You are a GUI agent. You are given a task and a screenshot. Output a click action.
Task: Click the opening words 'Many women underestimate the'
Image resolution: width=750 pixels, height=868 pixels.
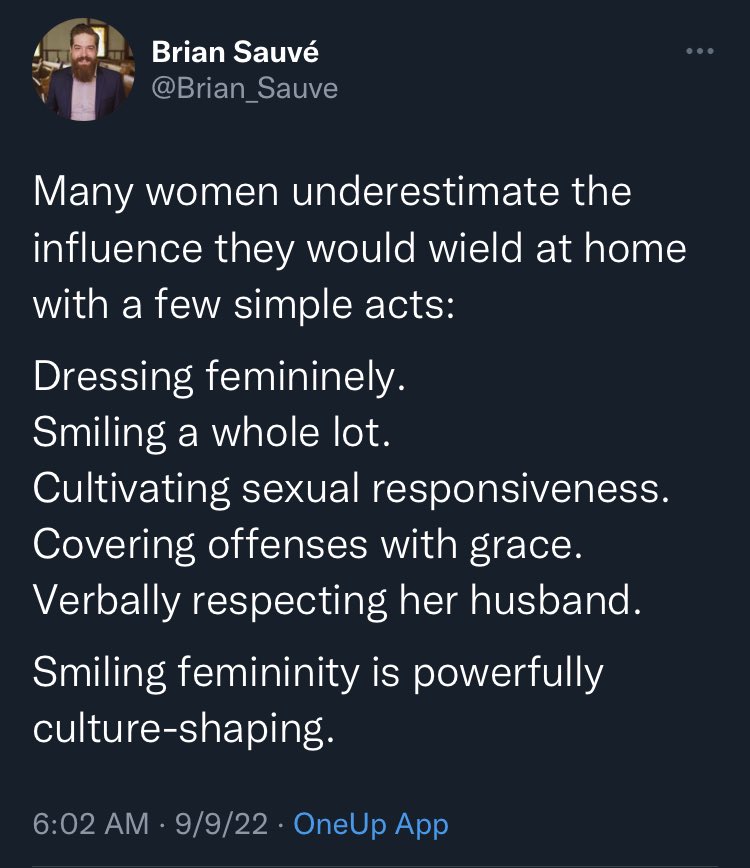point(332,193)
